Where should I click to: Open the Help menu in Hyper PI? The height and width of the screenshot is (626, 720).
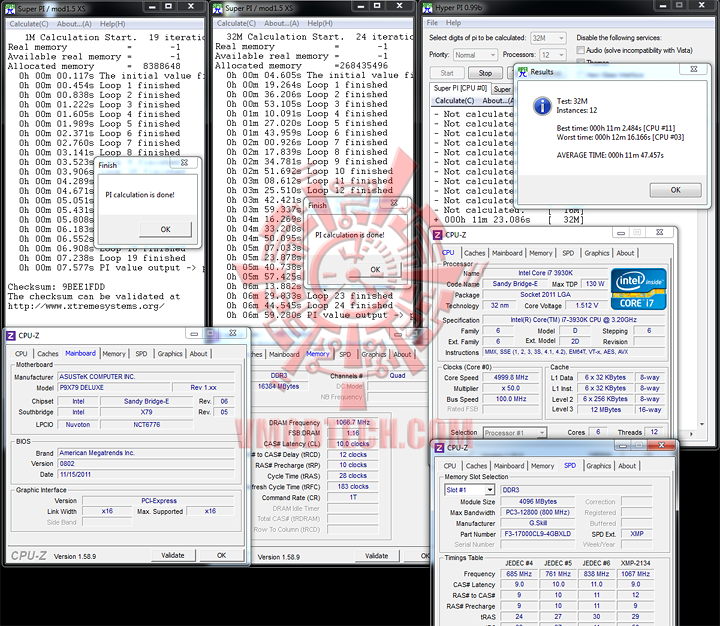pos(453,23)
